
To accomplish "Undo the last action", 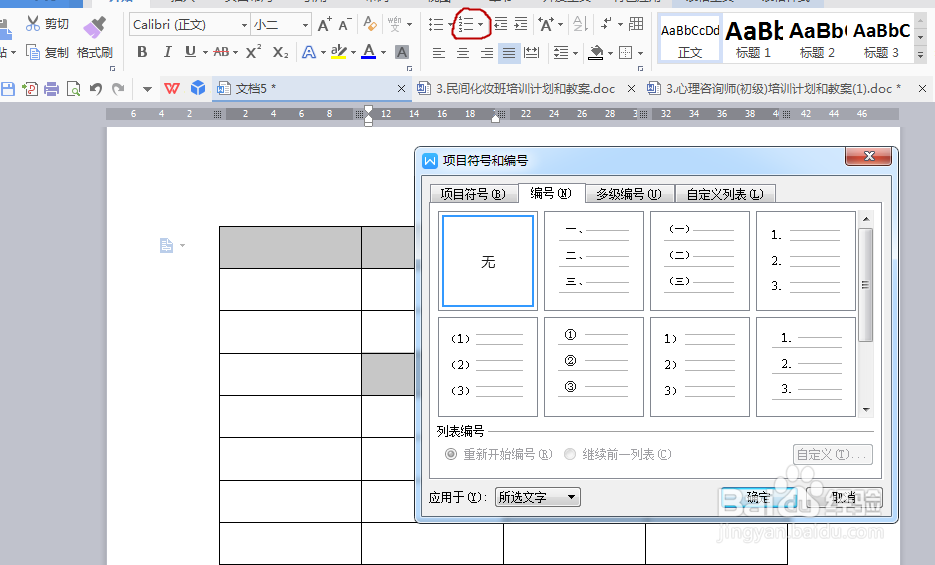I will 96,89.
